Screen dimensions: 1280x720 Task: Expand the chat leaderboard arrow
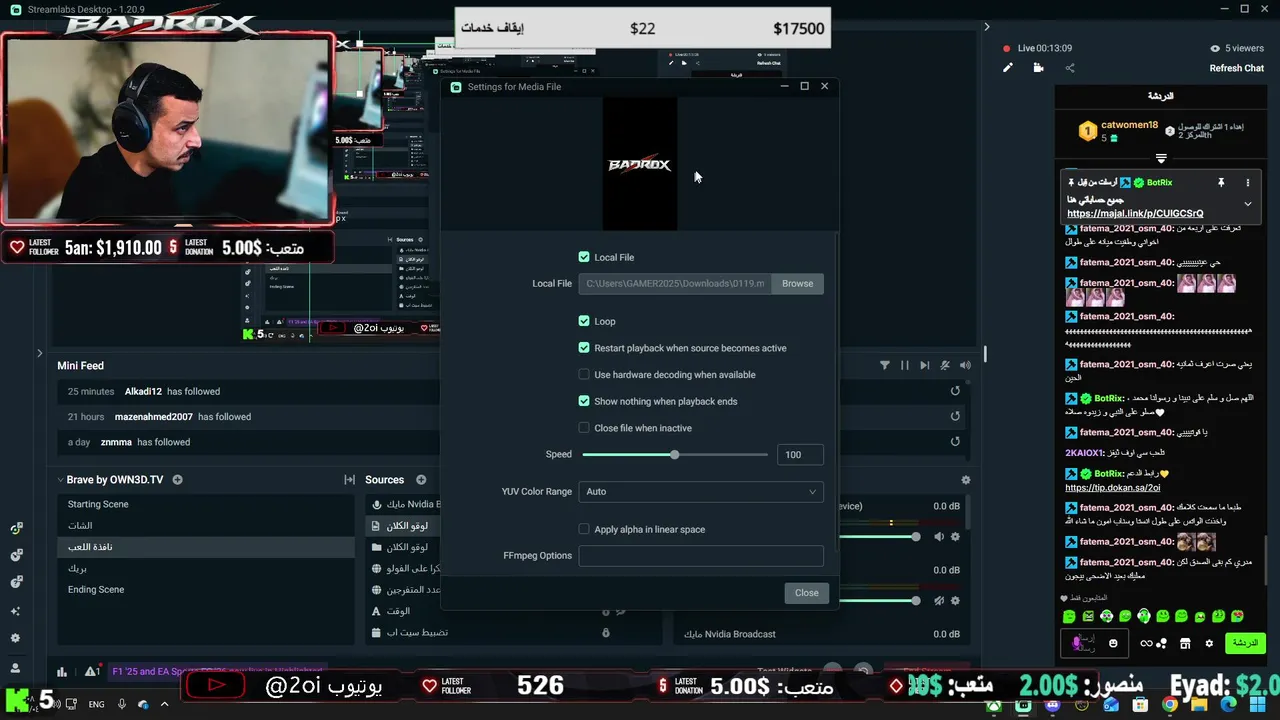pos(1161,158)
